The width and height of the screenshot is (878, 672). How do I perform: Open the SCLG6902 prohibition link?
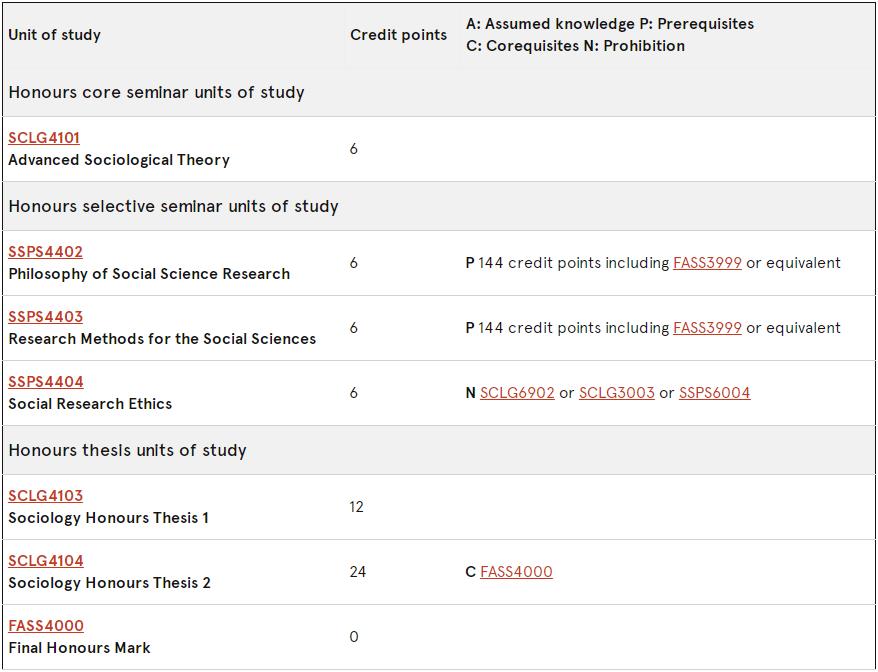click(x=517, y=393)
